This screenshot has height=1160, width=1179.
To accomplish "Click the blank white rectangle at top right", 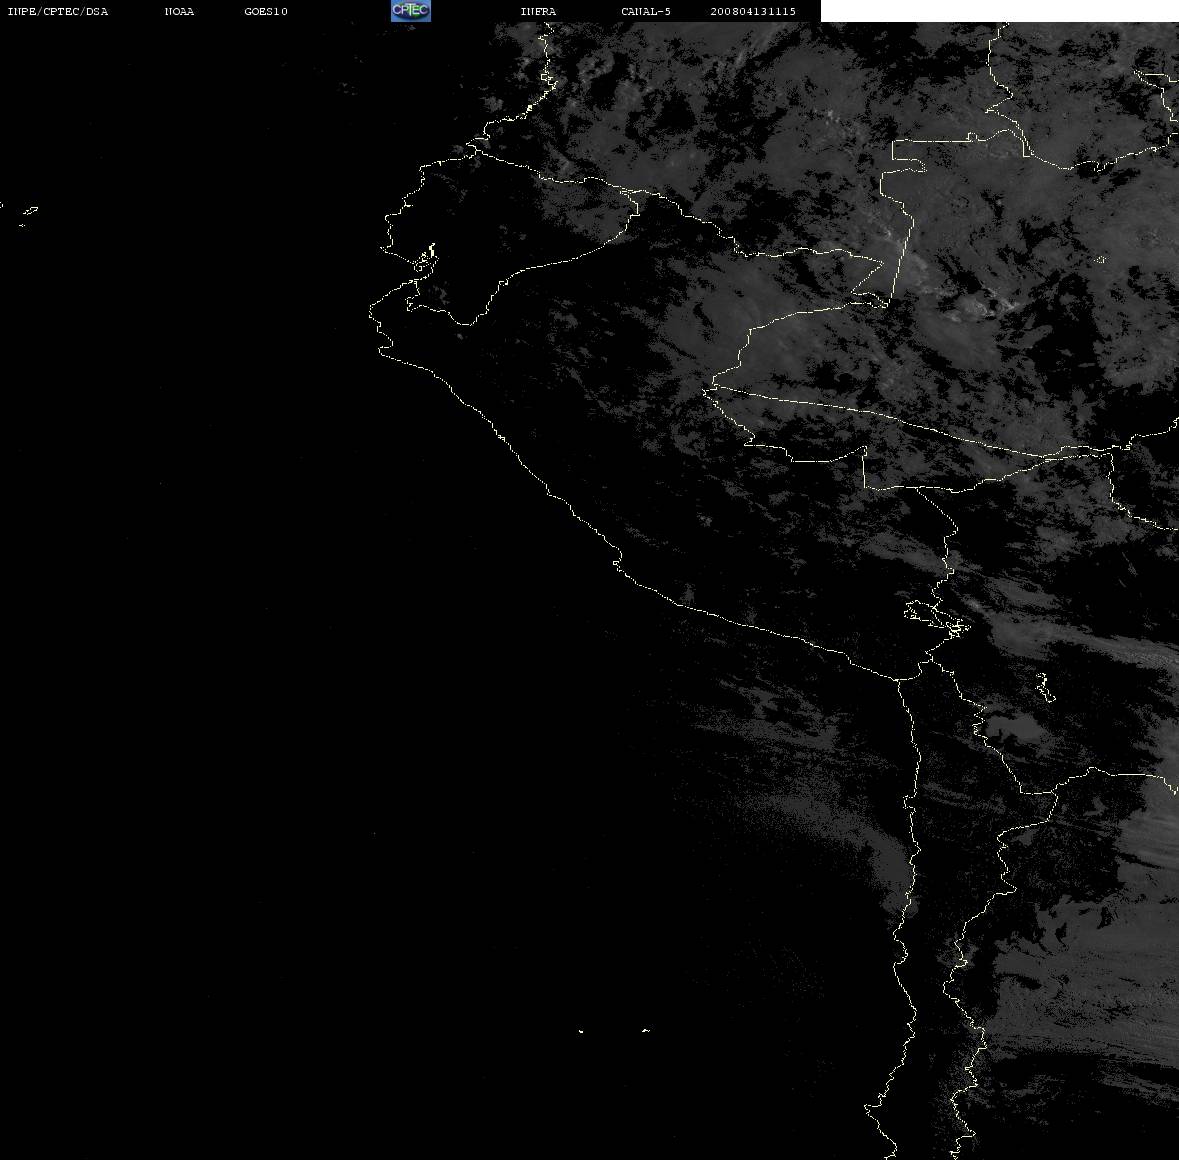I will pos(999,11).
